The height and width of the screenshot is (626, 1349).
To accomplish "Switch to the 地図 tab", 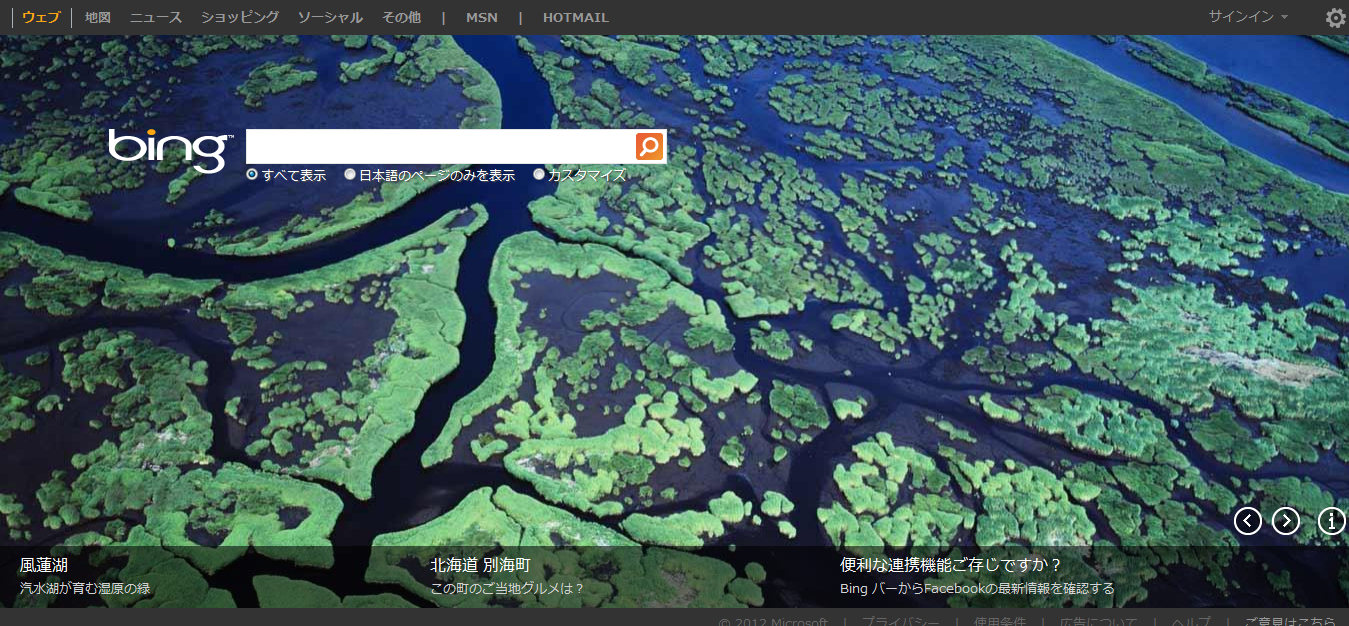I will 98,18.
